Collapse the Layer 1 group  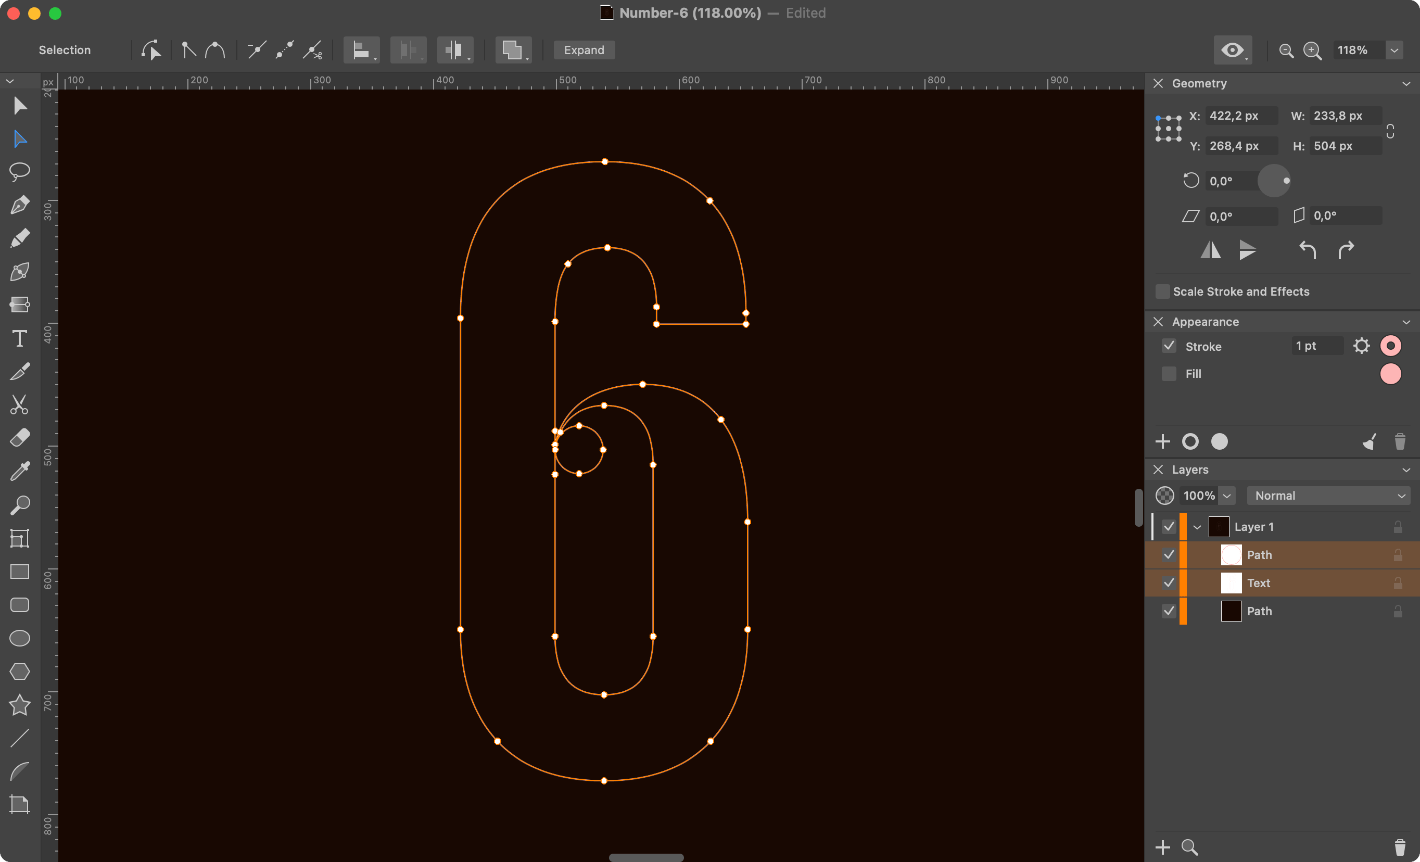[1197, 527]
